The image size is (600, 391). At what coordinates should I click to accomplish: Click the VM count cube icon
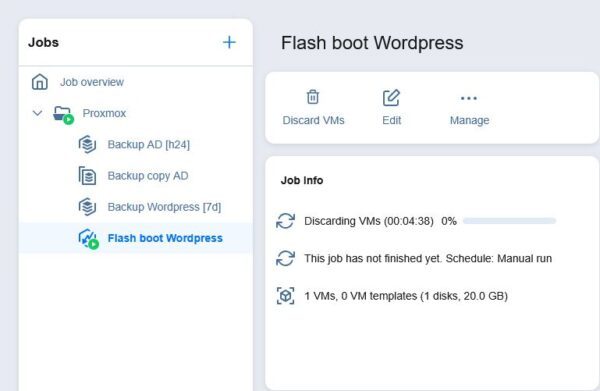[285, 296]
